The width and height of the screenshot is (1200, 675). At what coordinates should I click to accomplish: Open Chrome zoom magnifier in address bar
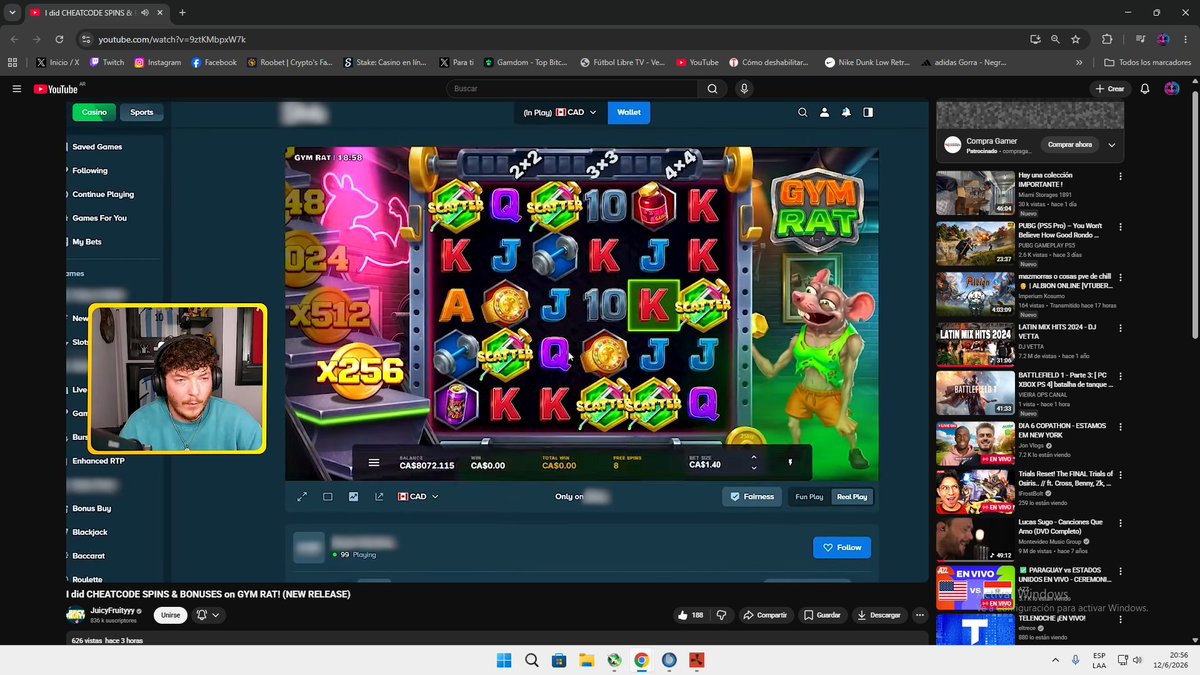tap(1056, 39)
